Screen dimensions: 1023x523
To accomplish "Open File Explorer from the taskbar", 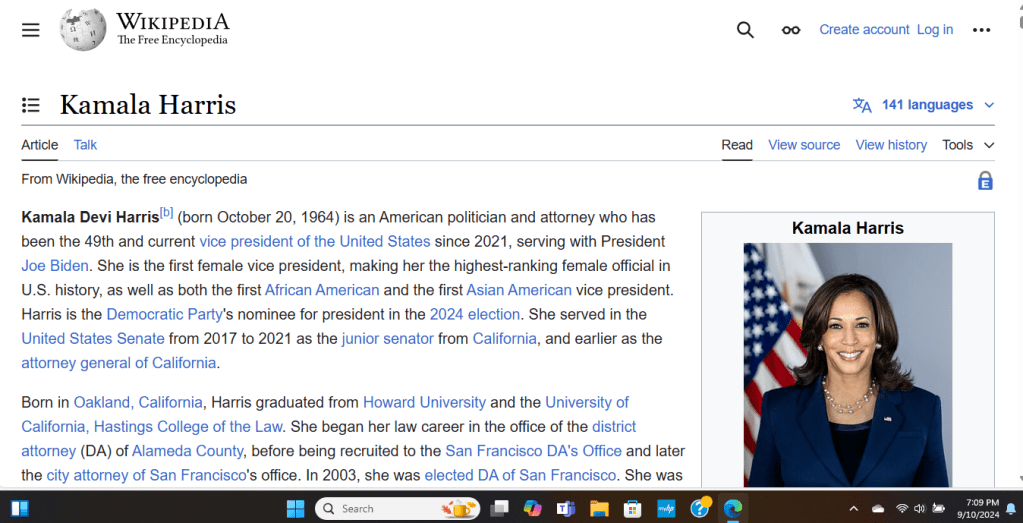I will (x=599, y=509).
